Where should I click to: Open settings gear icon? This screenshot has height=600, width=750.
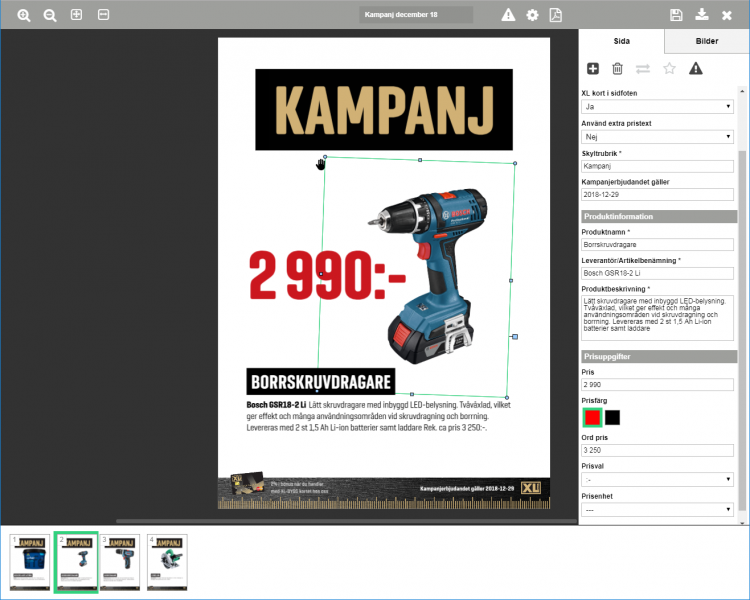[x=532, y=15]
